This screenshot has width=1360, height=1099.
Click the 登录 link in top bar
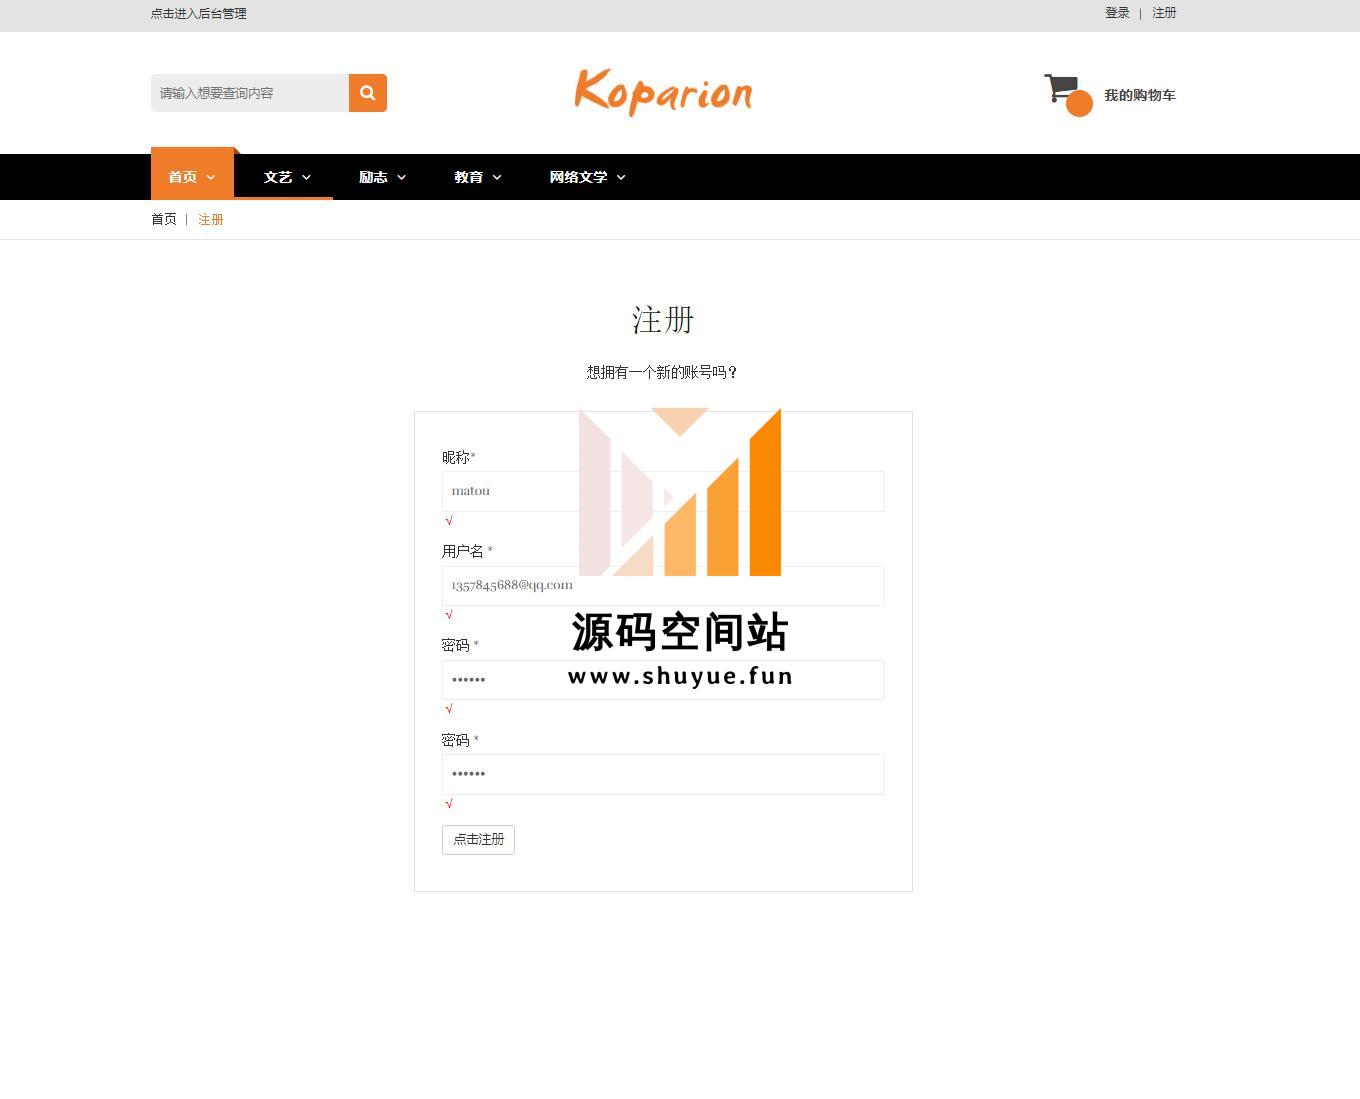click(1117, 13)
